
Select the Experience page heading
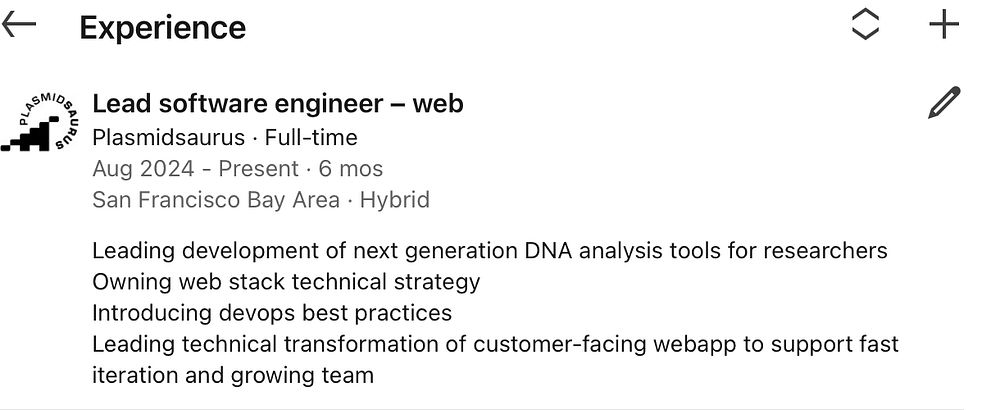[x=162, y=28]
